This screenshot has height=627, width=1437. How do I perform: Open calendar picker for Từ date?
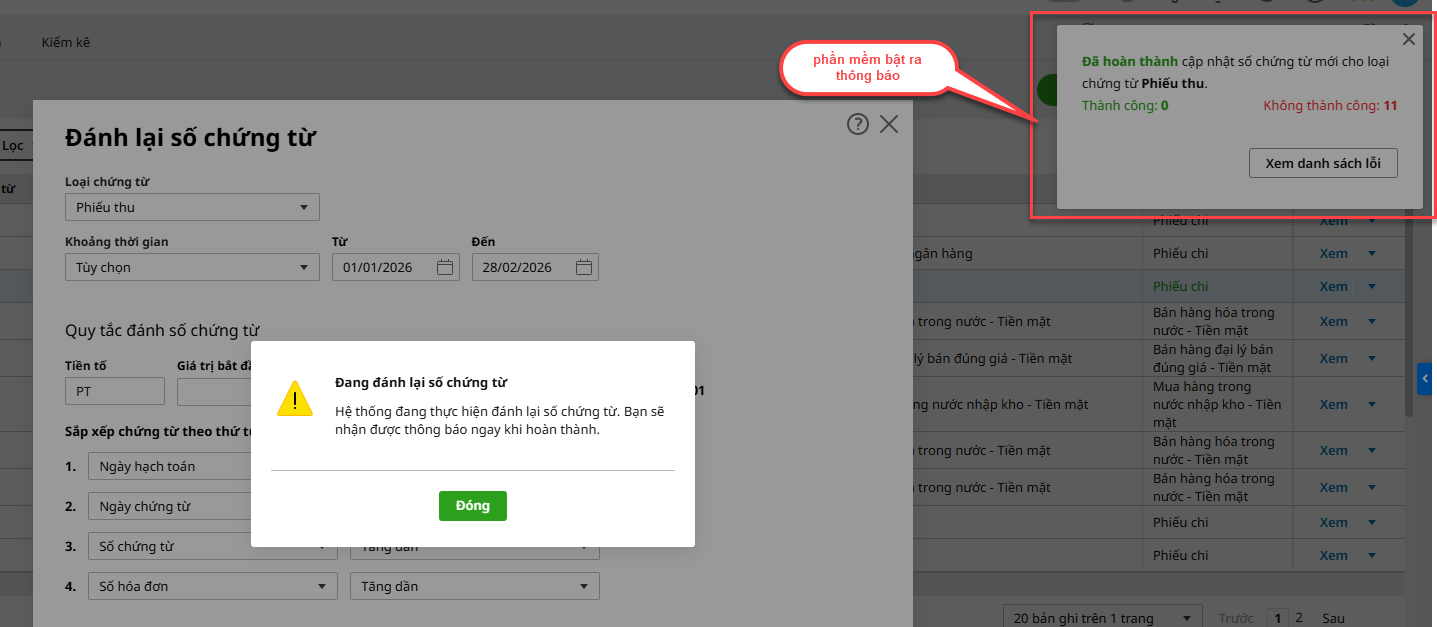point(445,267)
